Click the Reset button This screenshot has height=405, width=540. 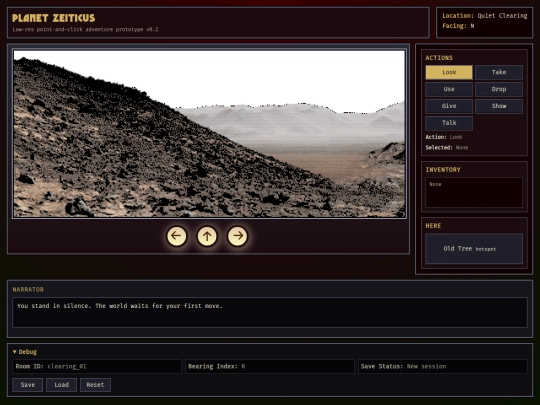[95, 385]
